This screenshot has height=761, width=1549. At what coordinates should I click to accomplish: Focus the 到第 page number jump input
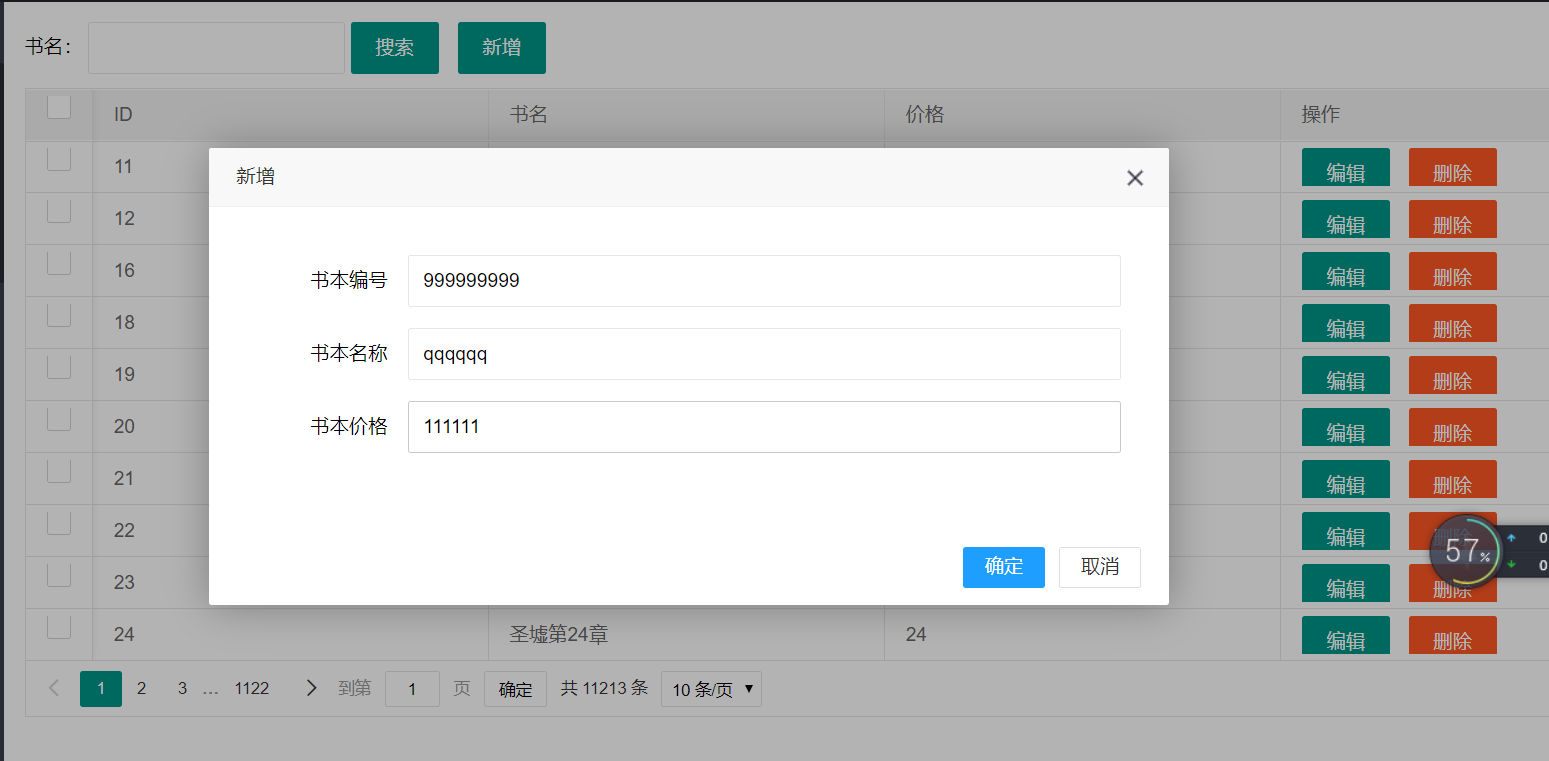point(412,689)
